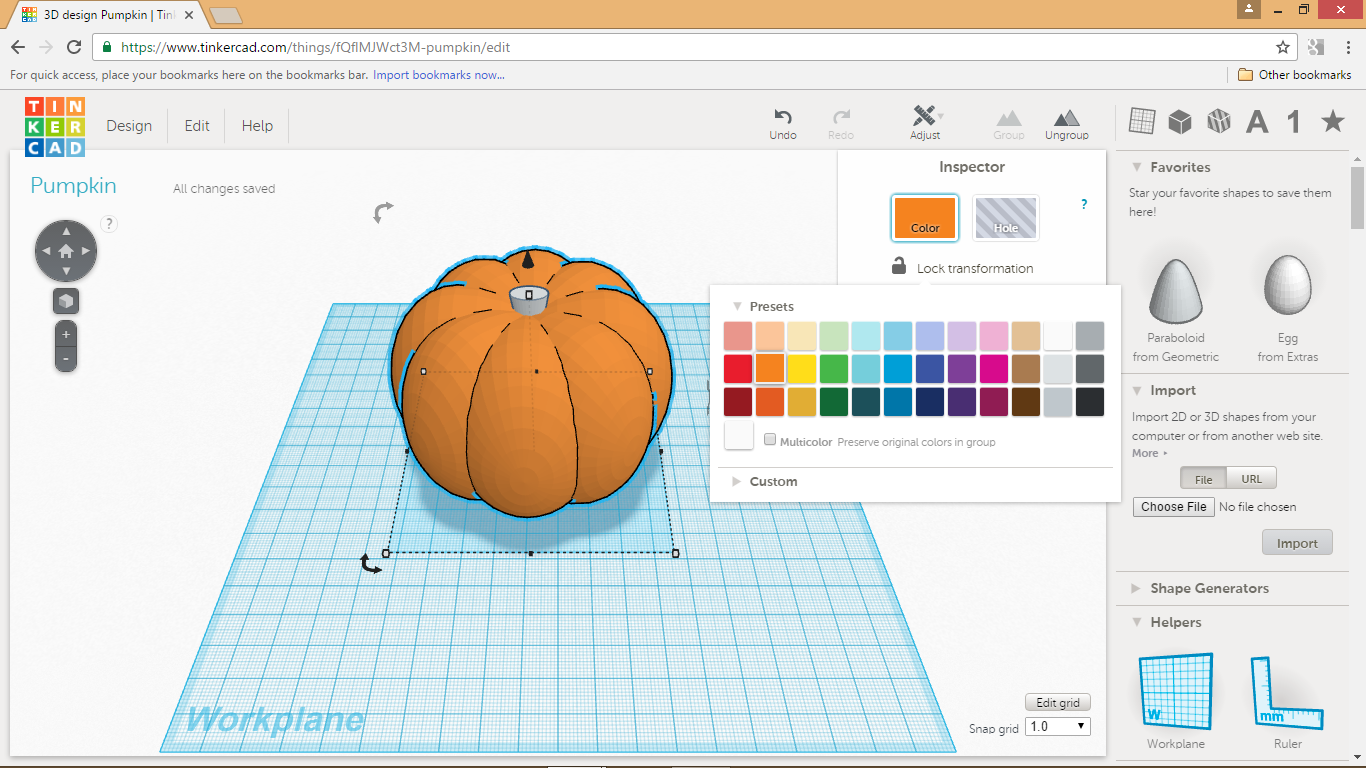Pick the red preset color swatch
1366x768 pixels.
point(737,369)
